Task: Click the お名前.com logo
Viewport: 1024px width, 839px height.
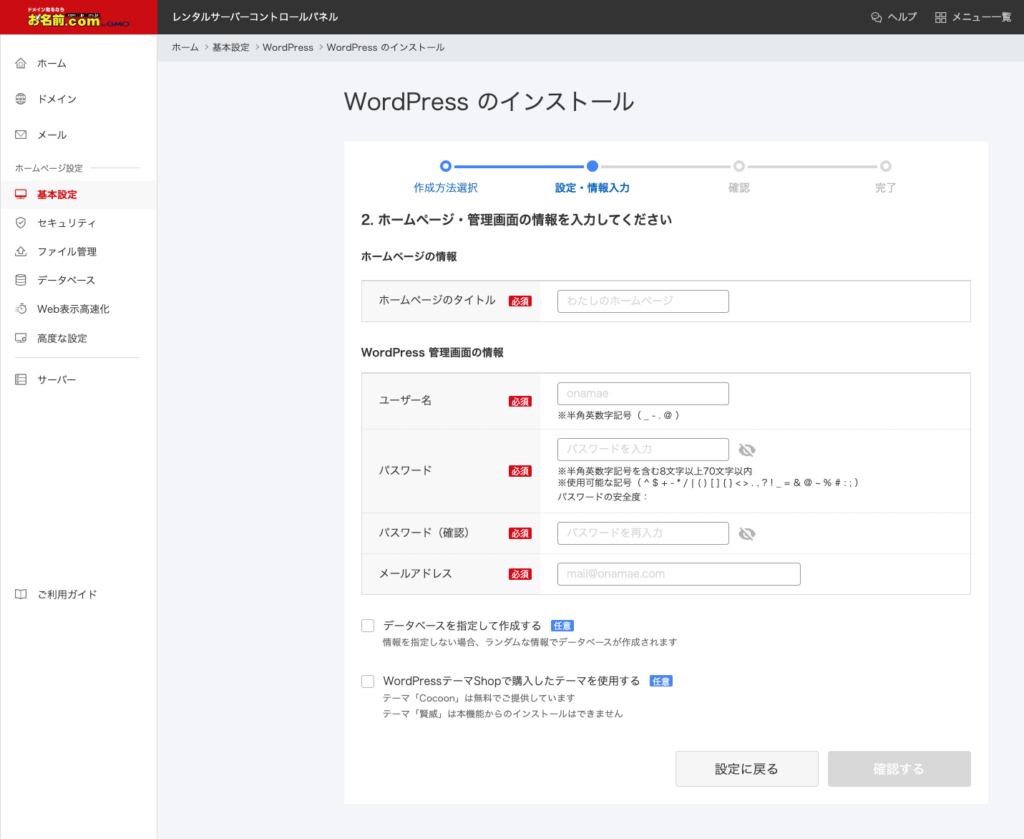Action: click(78, 18)
